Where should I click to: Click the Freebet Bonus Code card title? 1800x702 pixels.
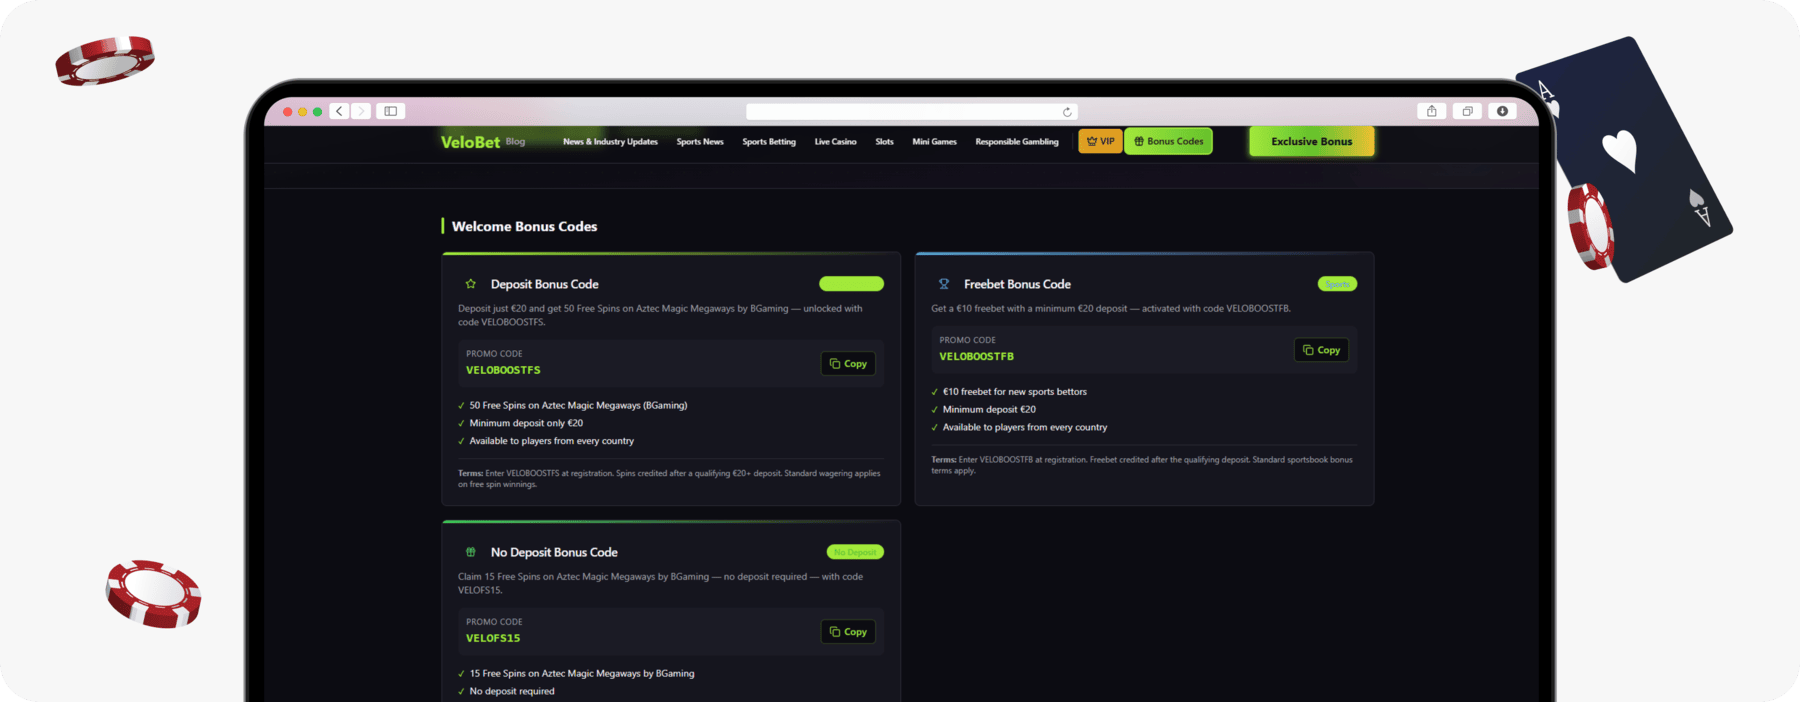click(1017, 284)
